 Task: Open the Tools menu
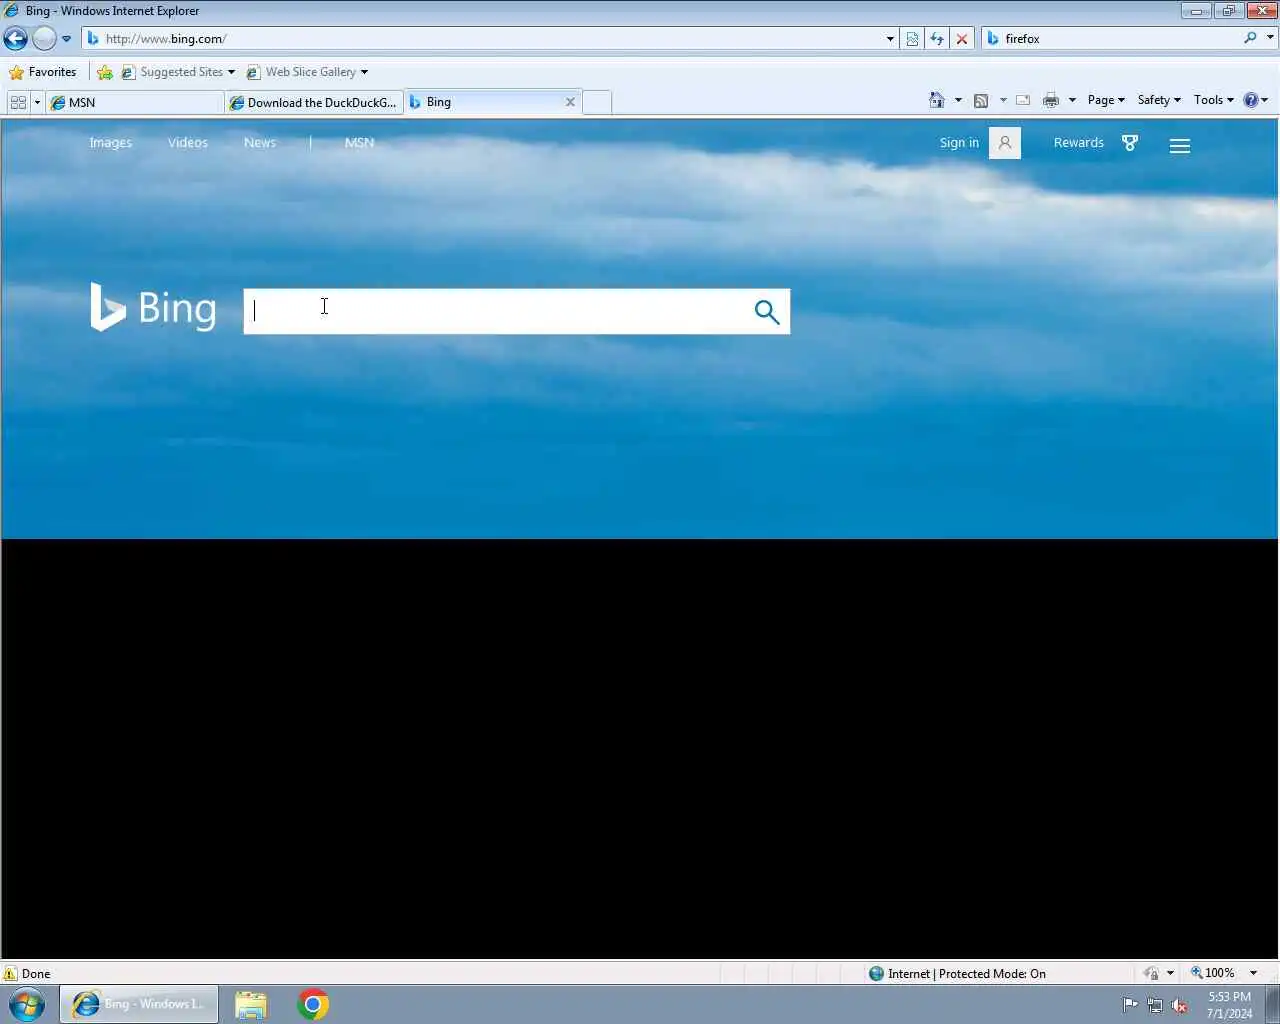coord(1213,100)
